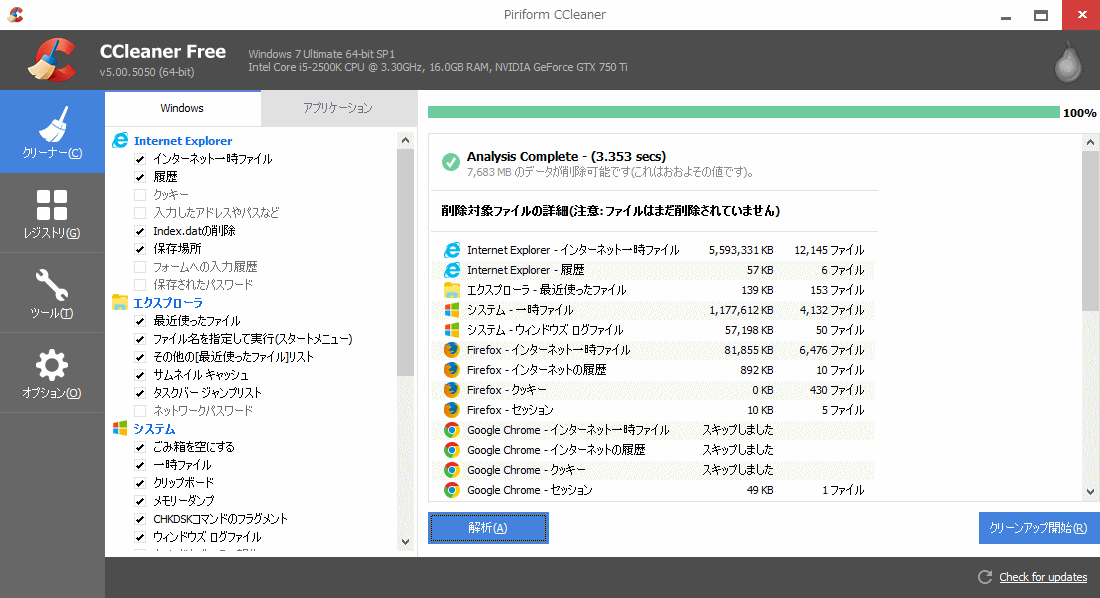Enable 保存されたパスワード checkbox
This screenshot has width=1100, height=598.
click(x=140, y=285)
